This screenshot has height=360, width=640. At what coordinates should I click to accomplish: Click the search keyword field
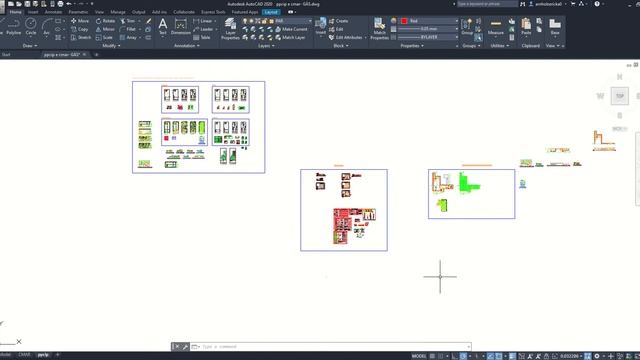tap(487, 4)
